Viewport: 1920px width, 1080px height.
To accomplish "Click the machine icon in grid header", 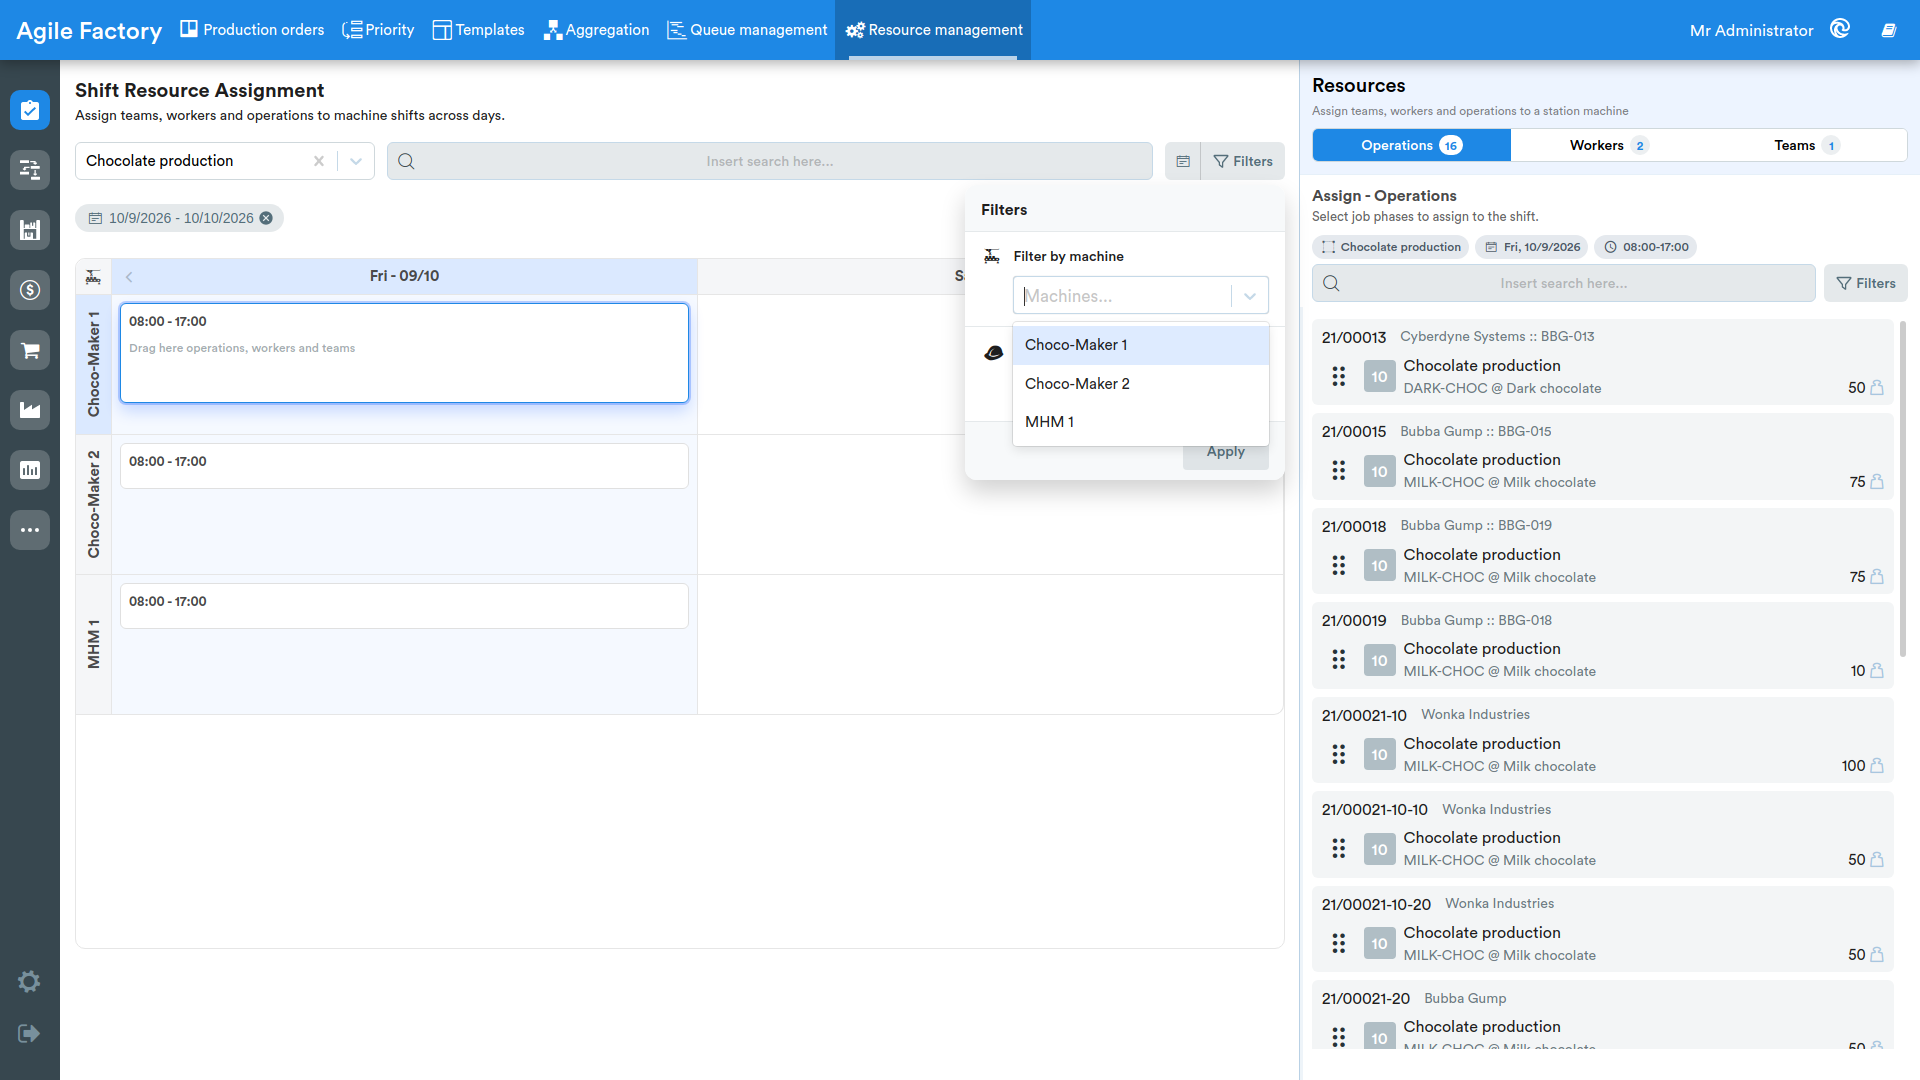I will [x=93, y=277].
